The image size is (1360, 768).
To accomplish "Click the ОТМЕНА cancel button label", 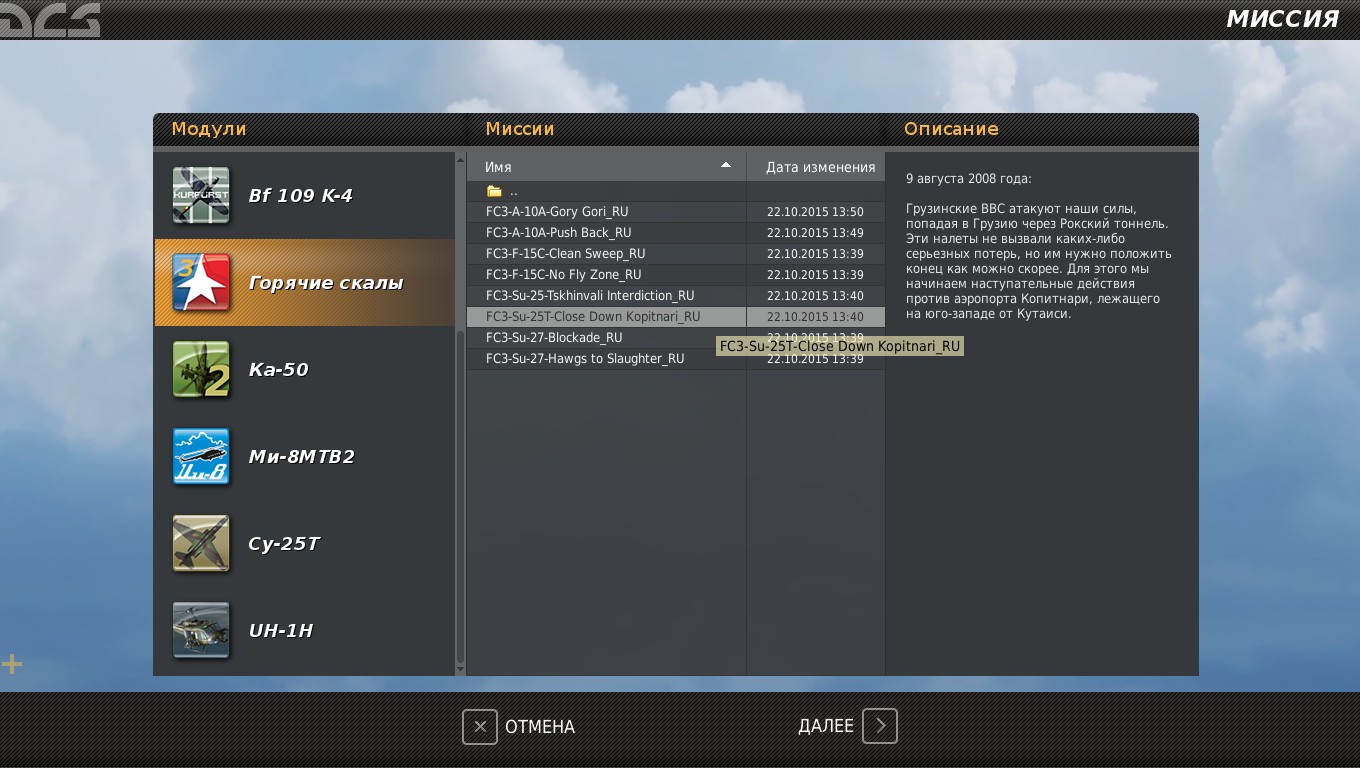I will (x=540, y=727).
